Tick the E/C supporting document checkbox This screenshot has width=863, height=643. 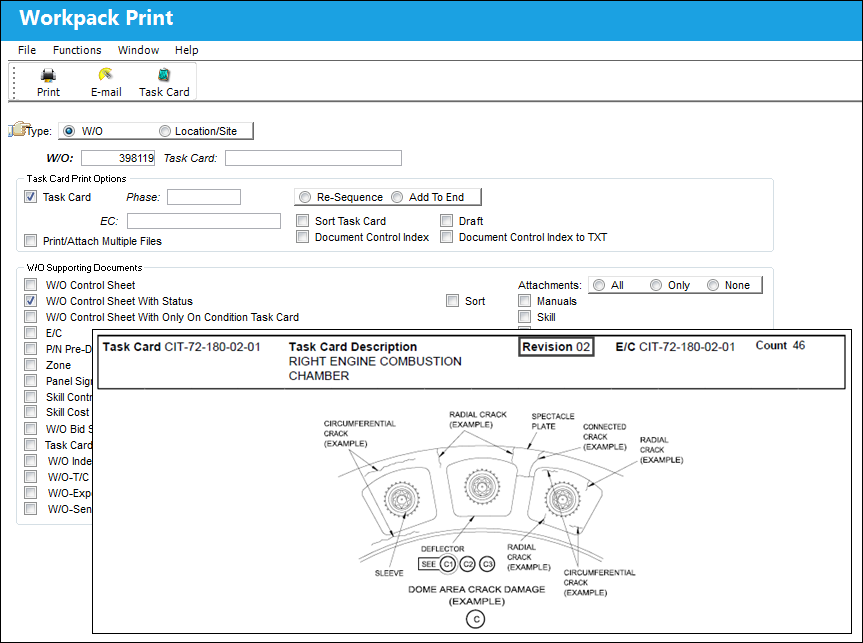click(31, 333)
